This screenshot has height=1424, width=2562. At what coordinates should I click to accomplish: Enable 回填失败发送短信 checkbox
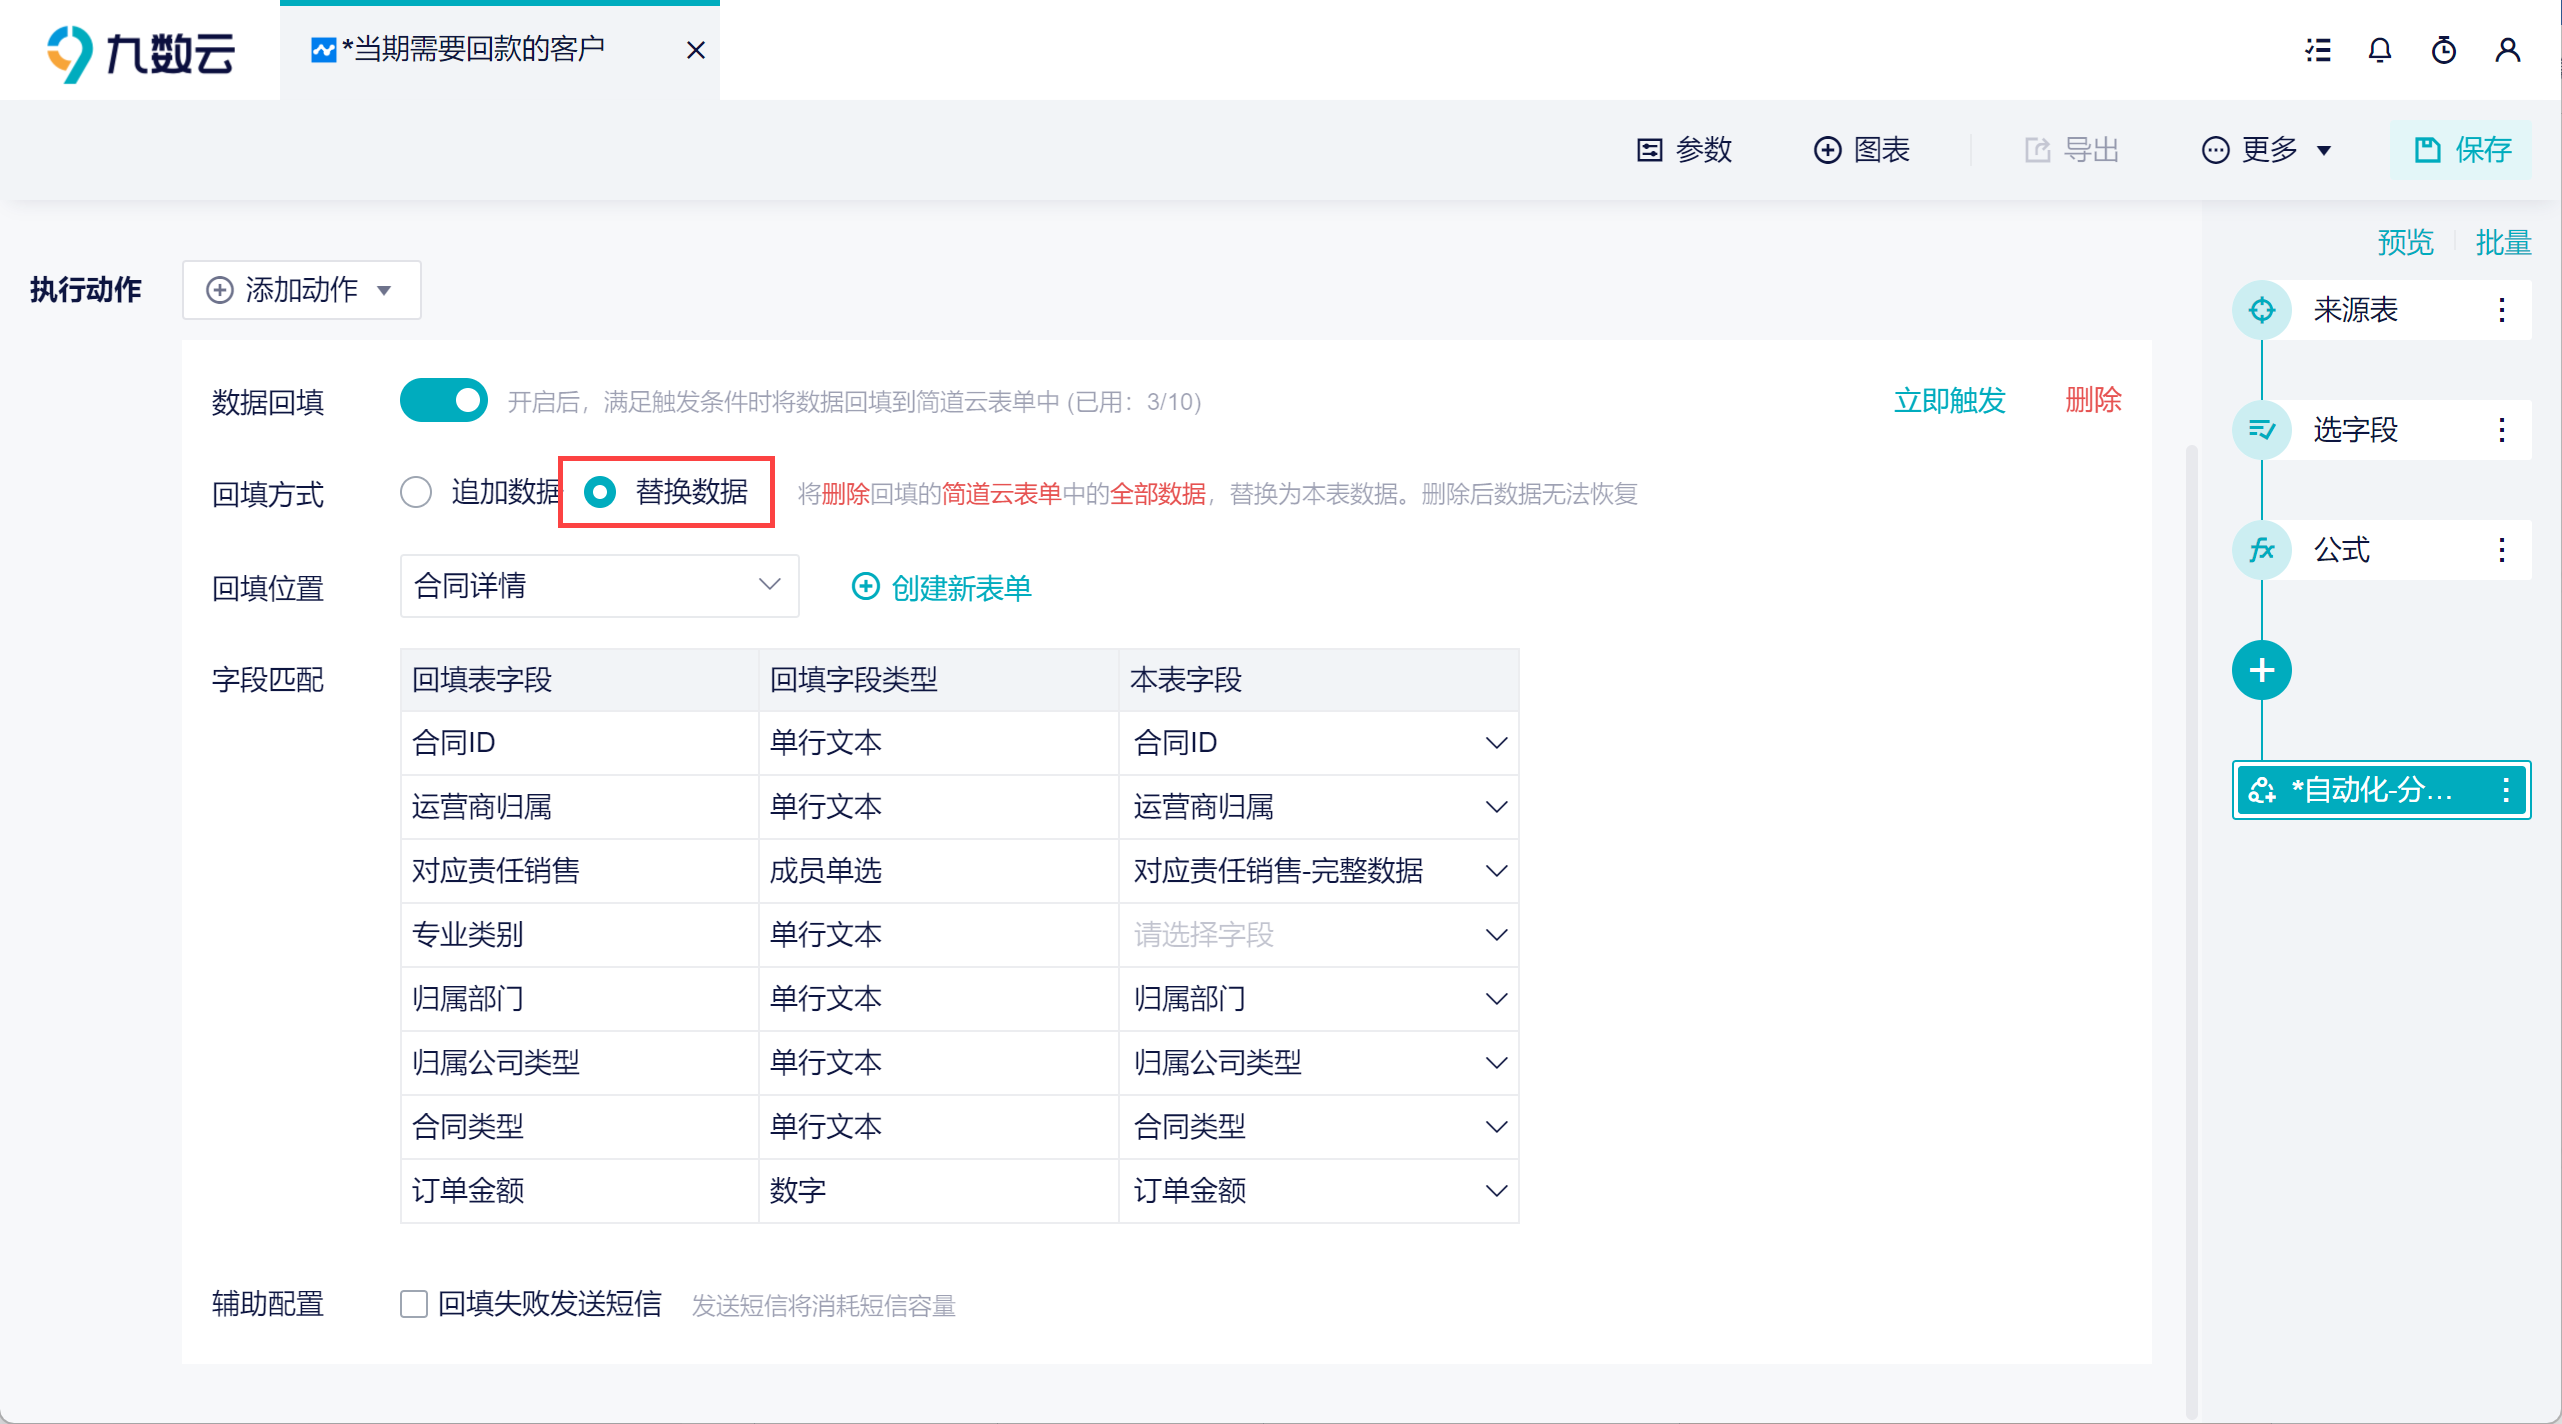click(414, 1304)
